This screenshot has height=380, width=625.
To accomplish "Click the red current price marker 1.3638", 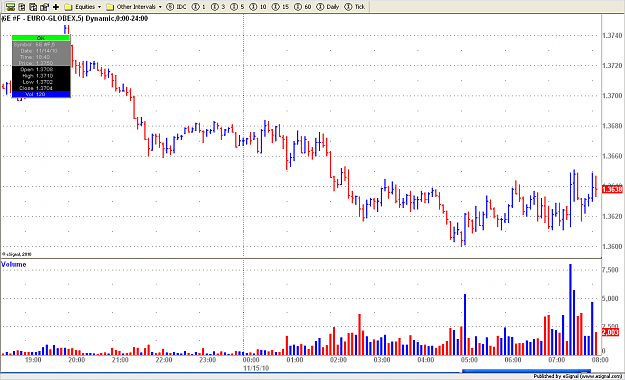I will tap(612, 189).
